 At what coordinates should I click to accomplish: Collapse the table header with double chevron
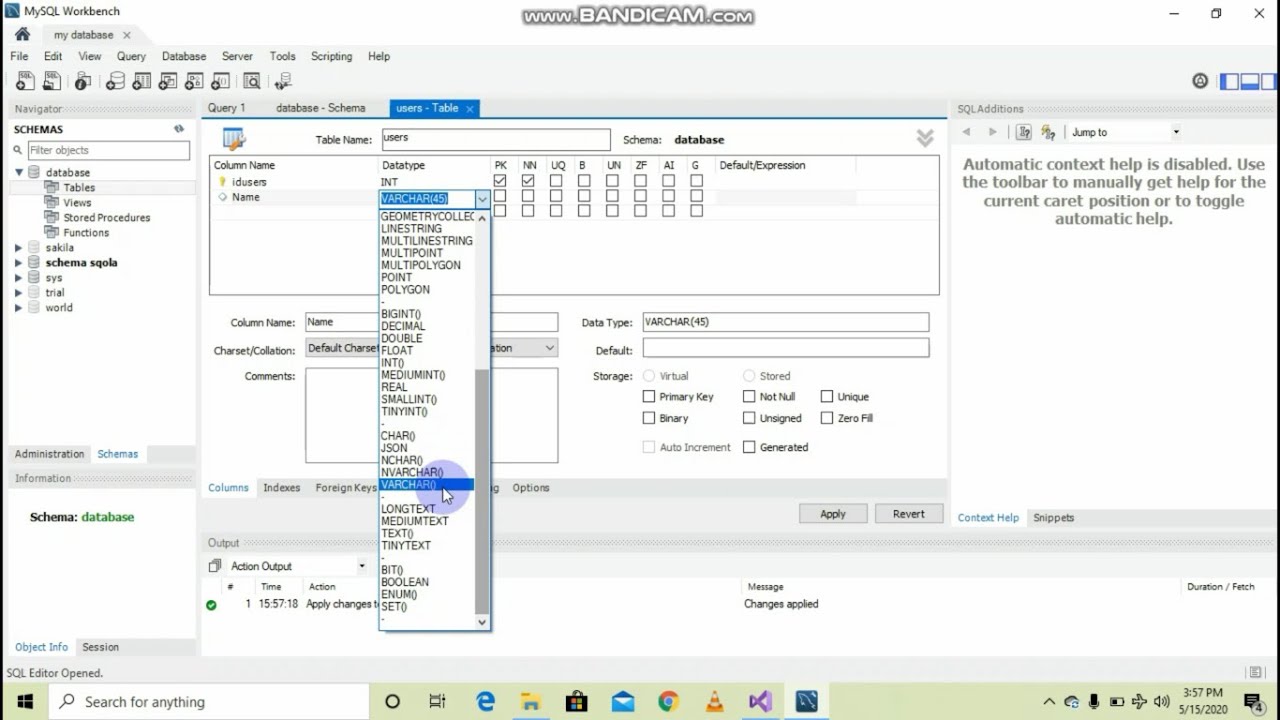(925, 138)
